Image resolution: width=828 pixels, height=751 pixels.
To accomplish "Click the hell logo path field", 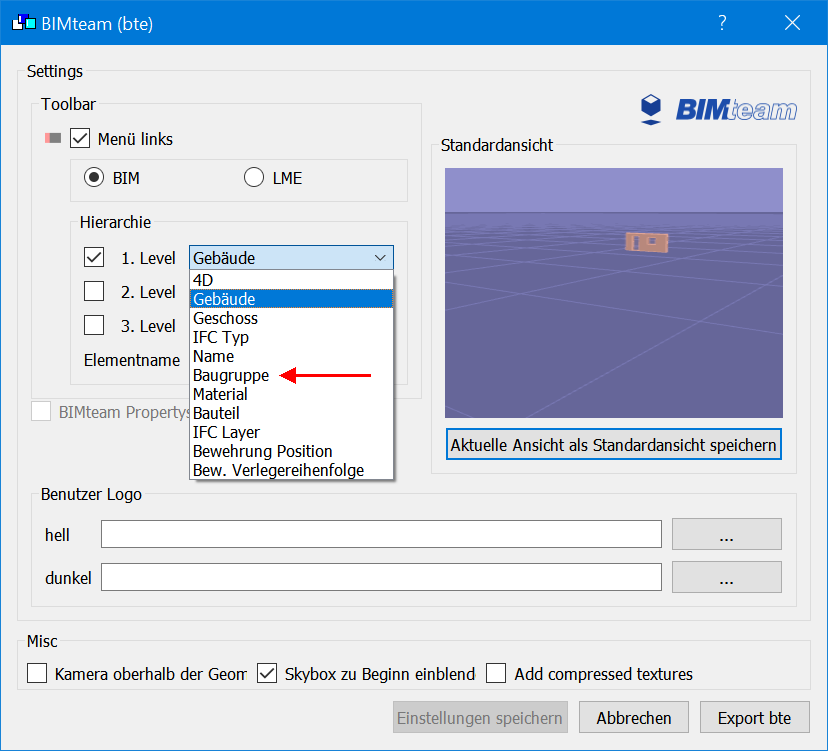I will (381, 534).
